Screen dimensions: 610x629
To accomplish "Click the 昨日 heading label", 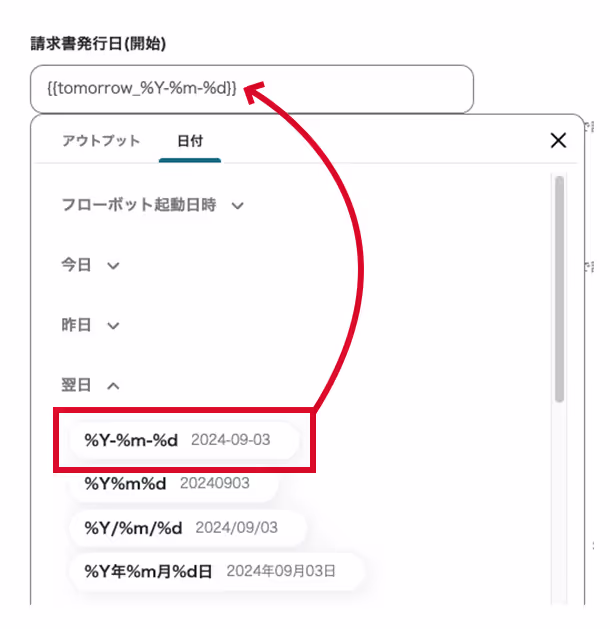I will 76,325.
